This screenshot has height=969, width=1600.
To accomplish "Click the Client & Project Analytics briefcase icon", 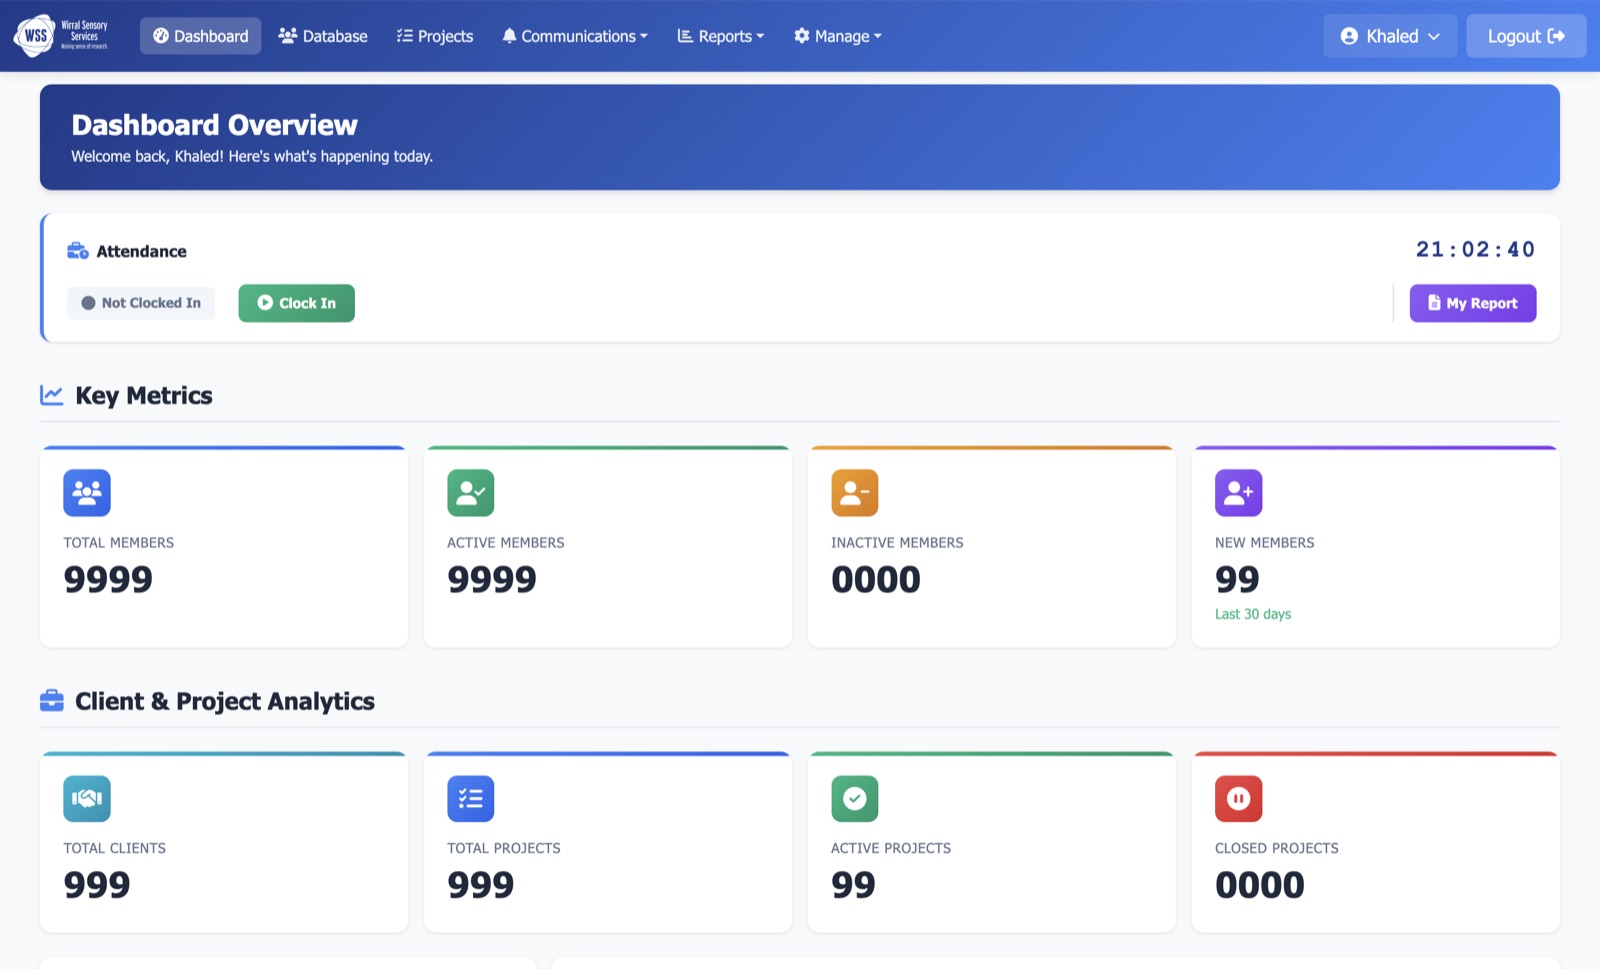I will (52, 701).
